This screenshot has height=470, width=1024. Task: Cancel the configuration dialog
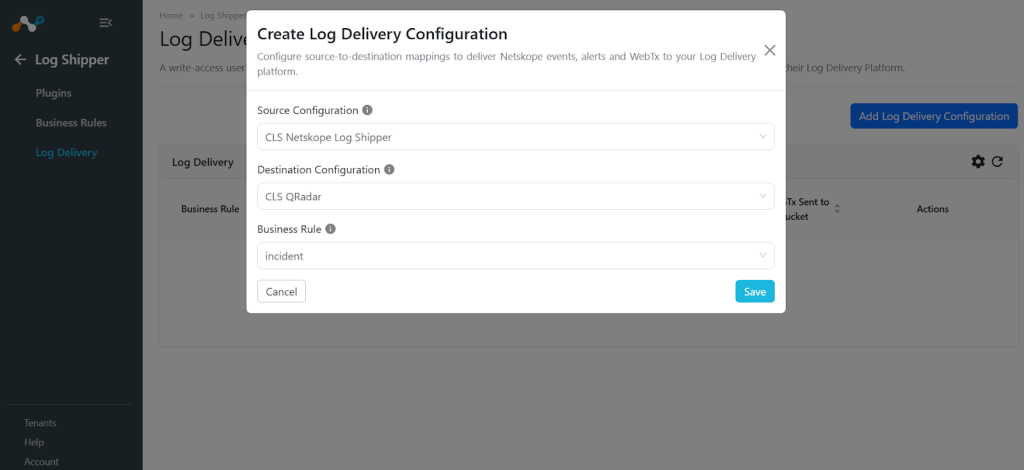[x=281, y=292]
